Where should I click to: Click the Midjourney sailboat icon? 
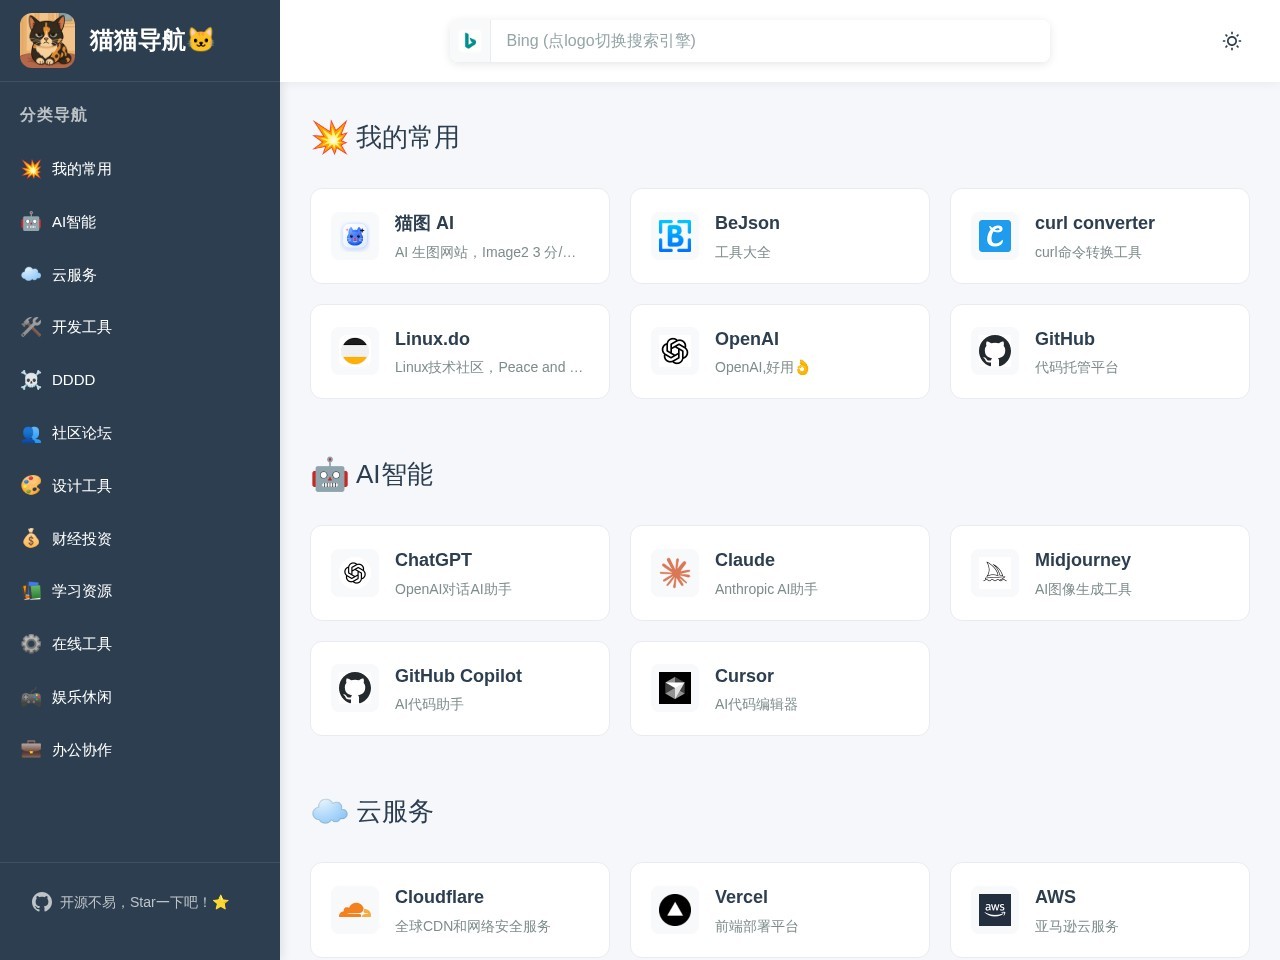995,573
